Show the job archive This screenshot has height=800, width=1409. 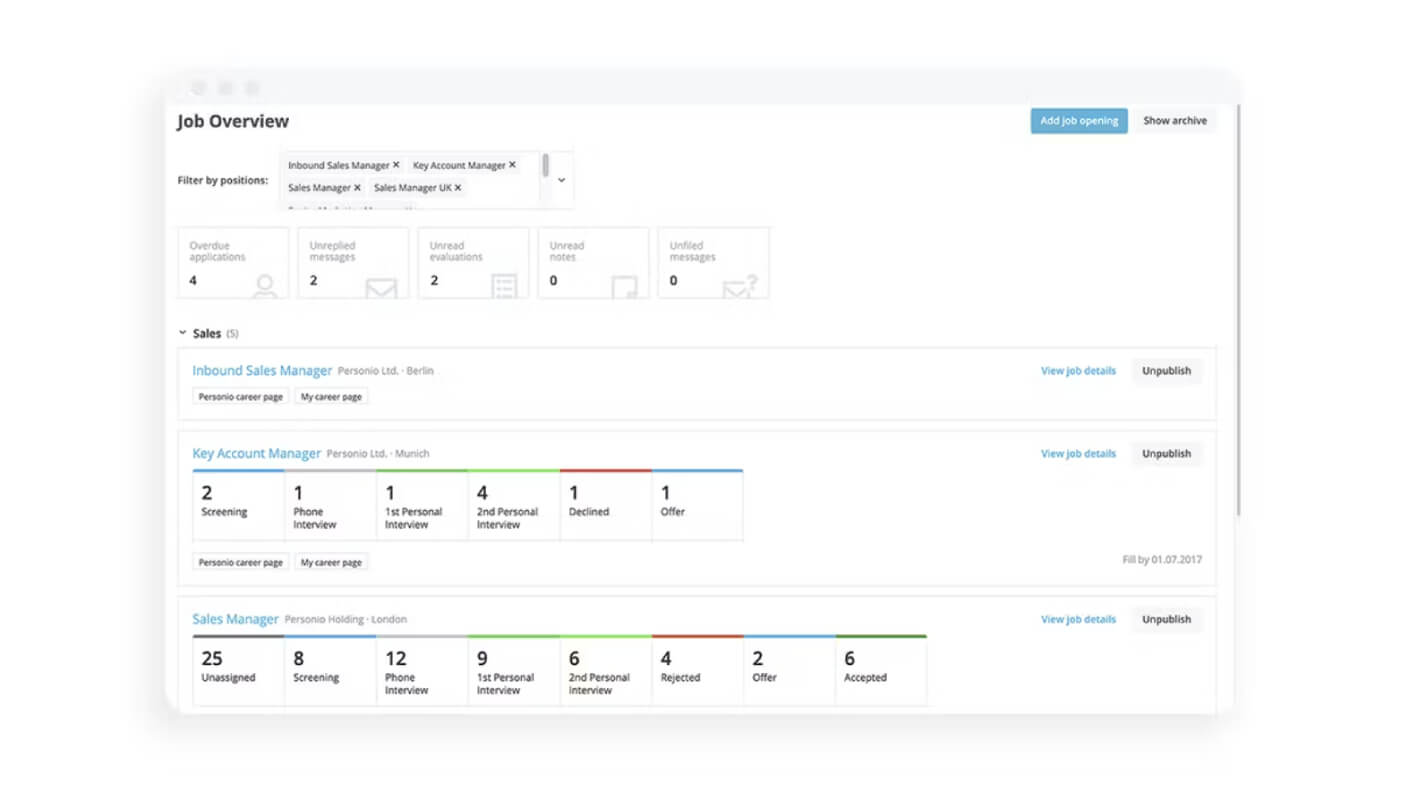point(1175,121)
